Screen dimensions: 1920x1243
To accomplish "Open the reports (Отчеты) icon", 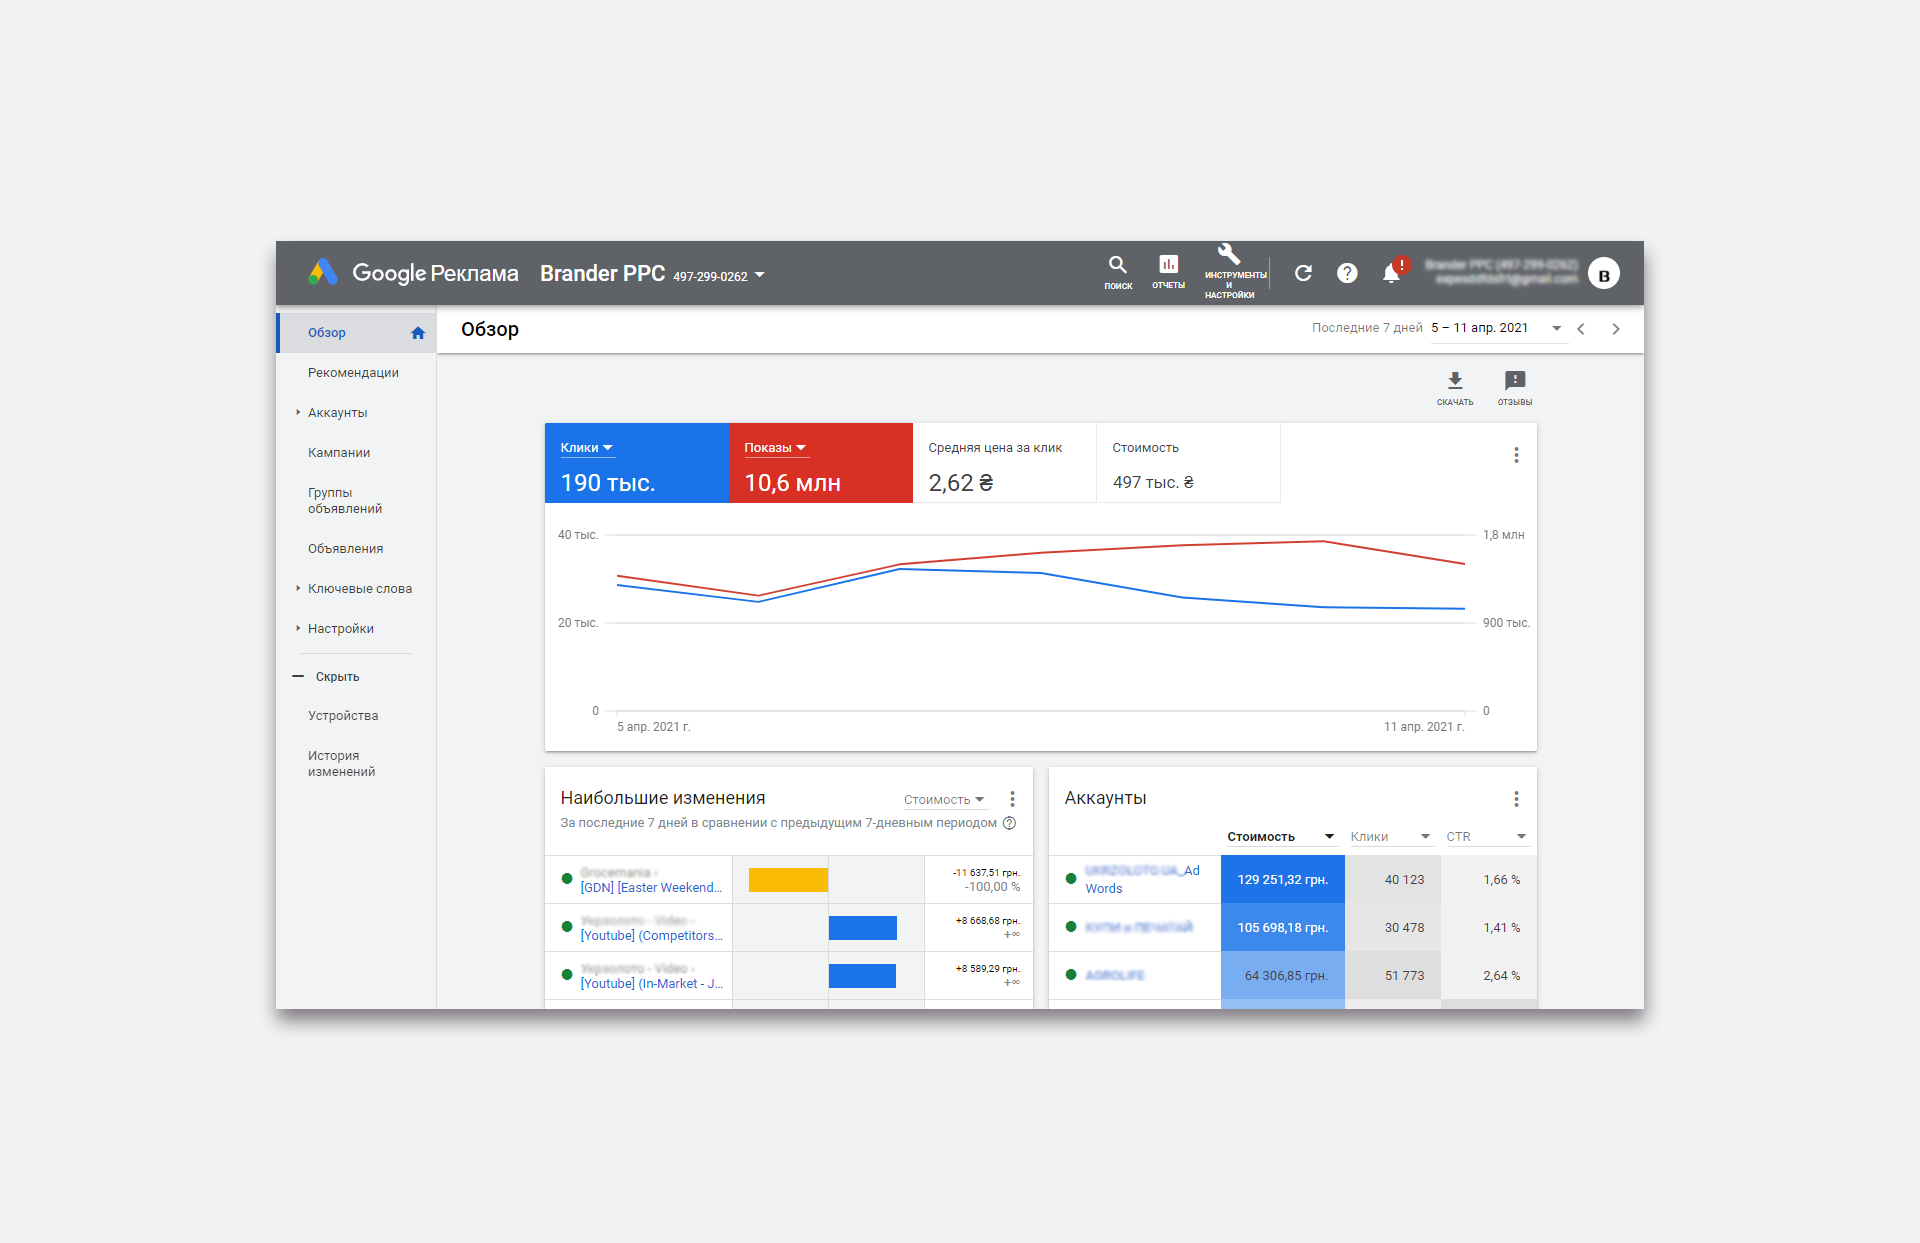I will tap(1168, 266).
